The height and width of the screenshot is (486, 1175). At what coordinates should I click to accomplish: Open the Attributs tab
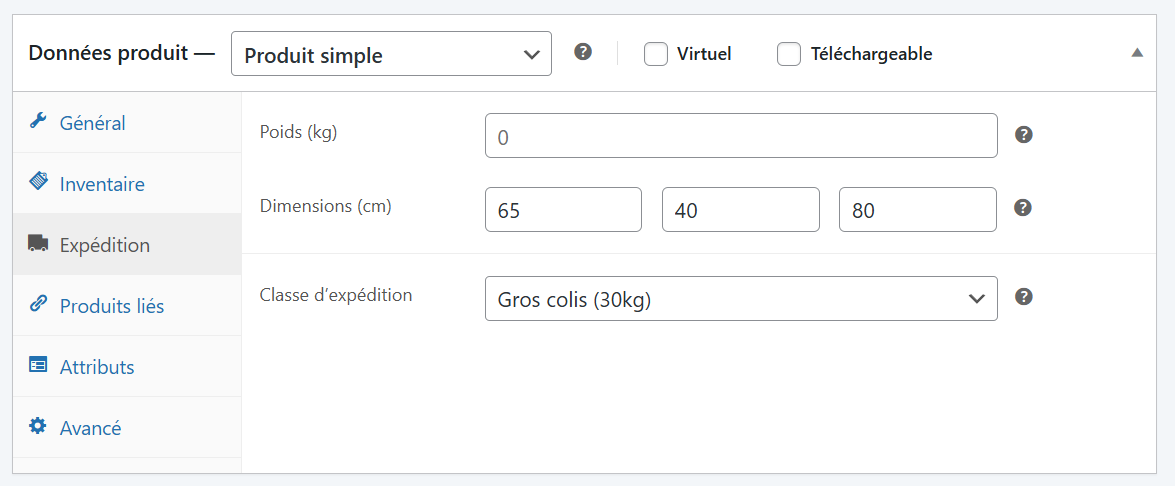(97, 367)
